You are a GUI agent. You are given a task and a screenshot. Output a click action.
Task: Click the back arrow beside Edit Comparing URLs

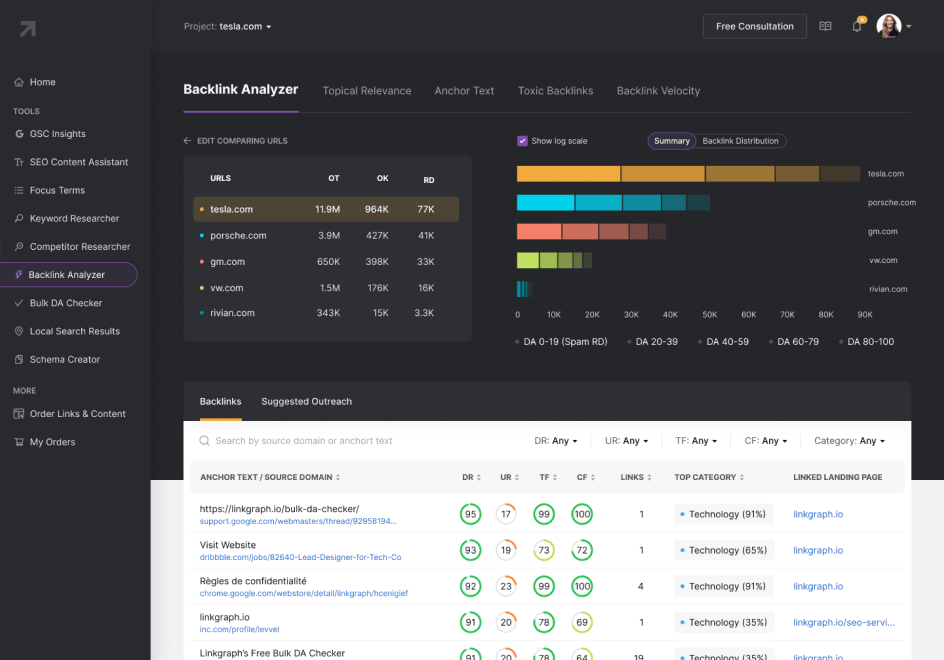tap(187, 141)
